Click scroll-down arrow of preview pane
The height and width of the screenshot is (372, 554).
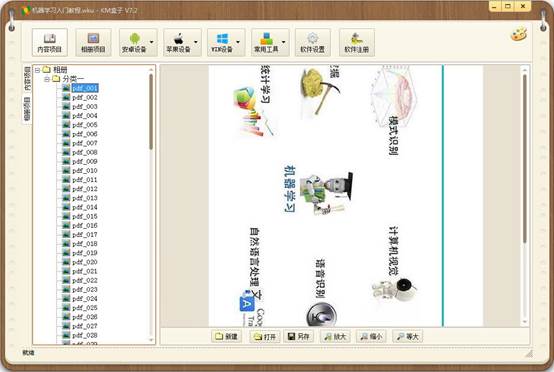coord(525,322)
